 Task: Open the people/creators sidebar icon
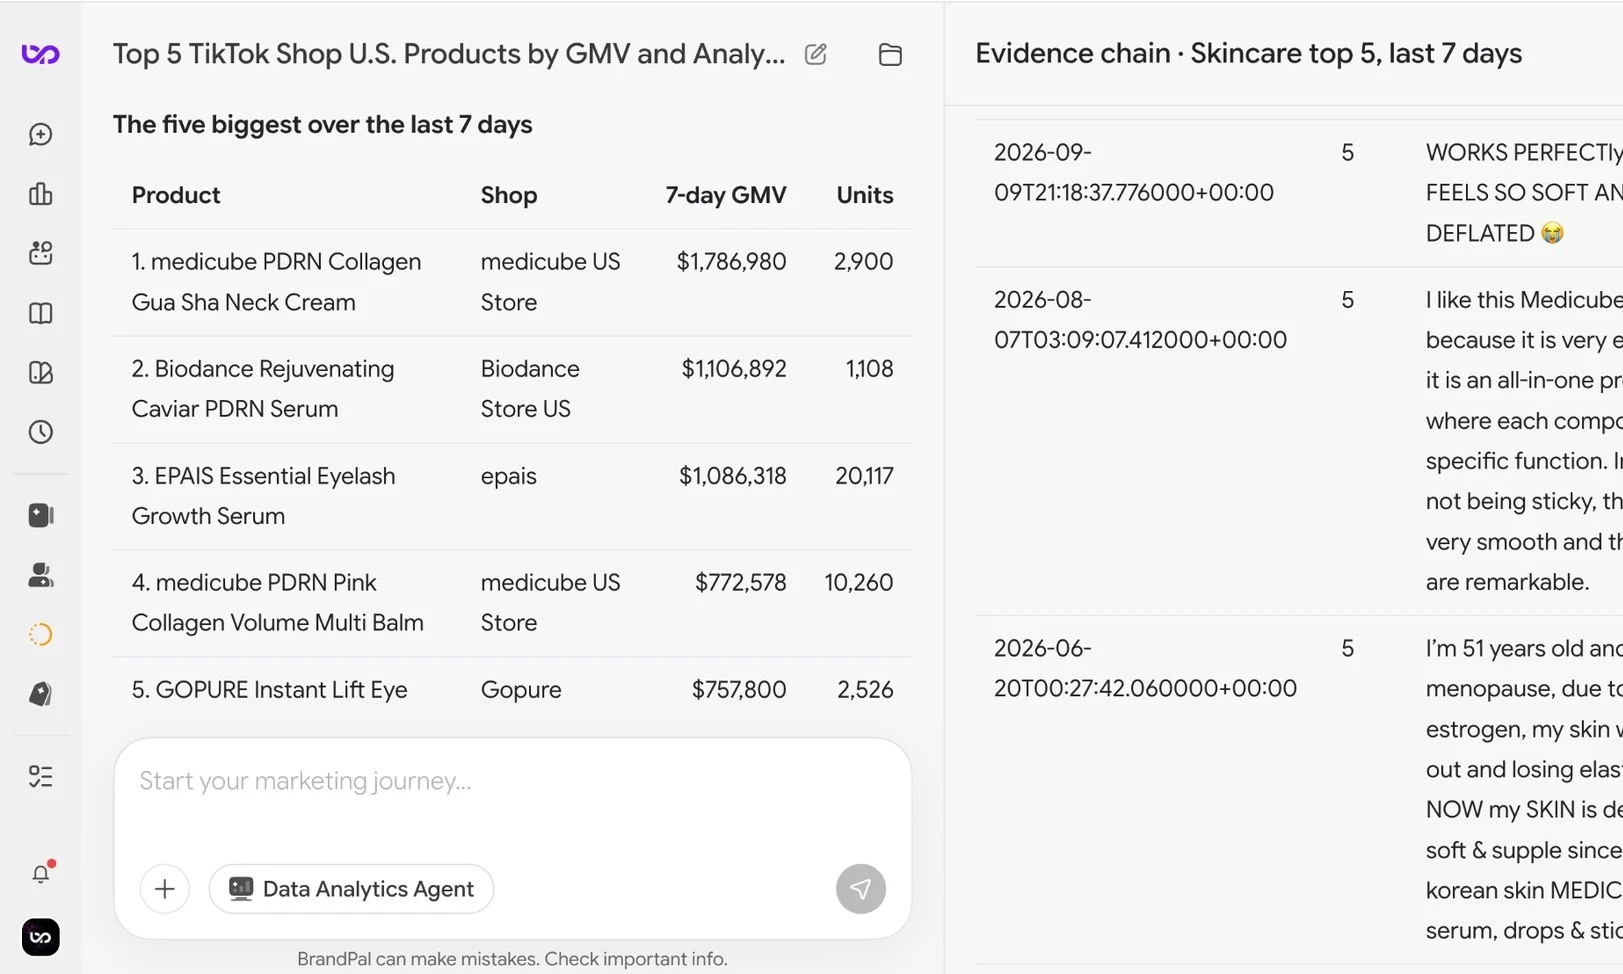(x=41, y=575)
